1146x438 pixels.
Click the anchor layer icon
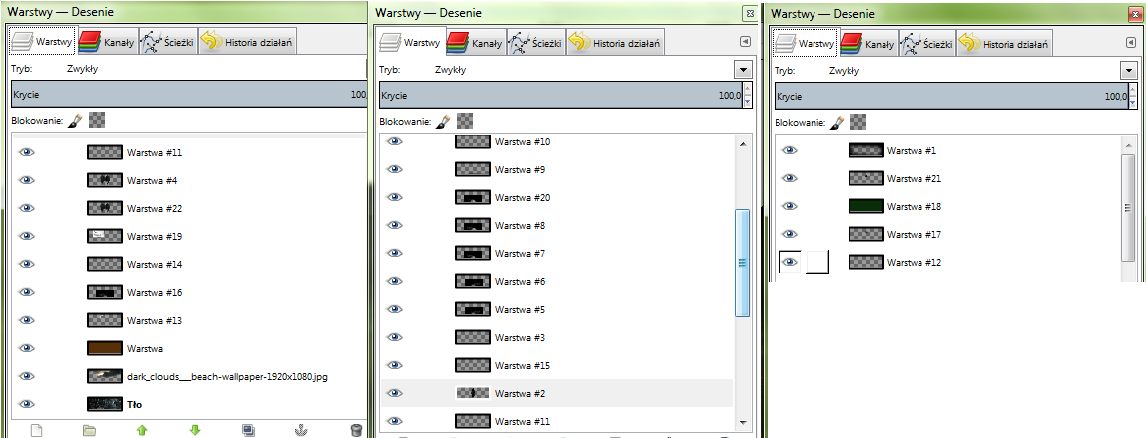pyautogui.click(x=302, y=430)
